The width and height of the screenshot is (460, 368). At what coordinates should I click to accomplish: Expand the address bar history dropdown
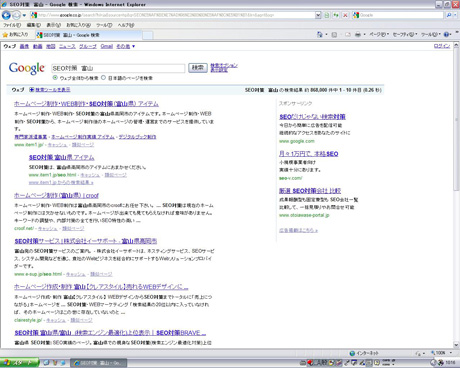[318, 15]
